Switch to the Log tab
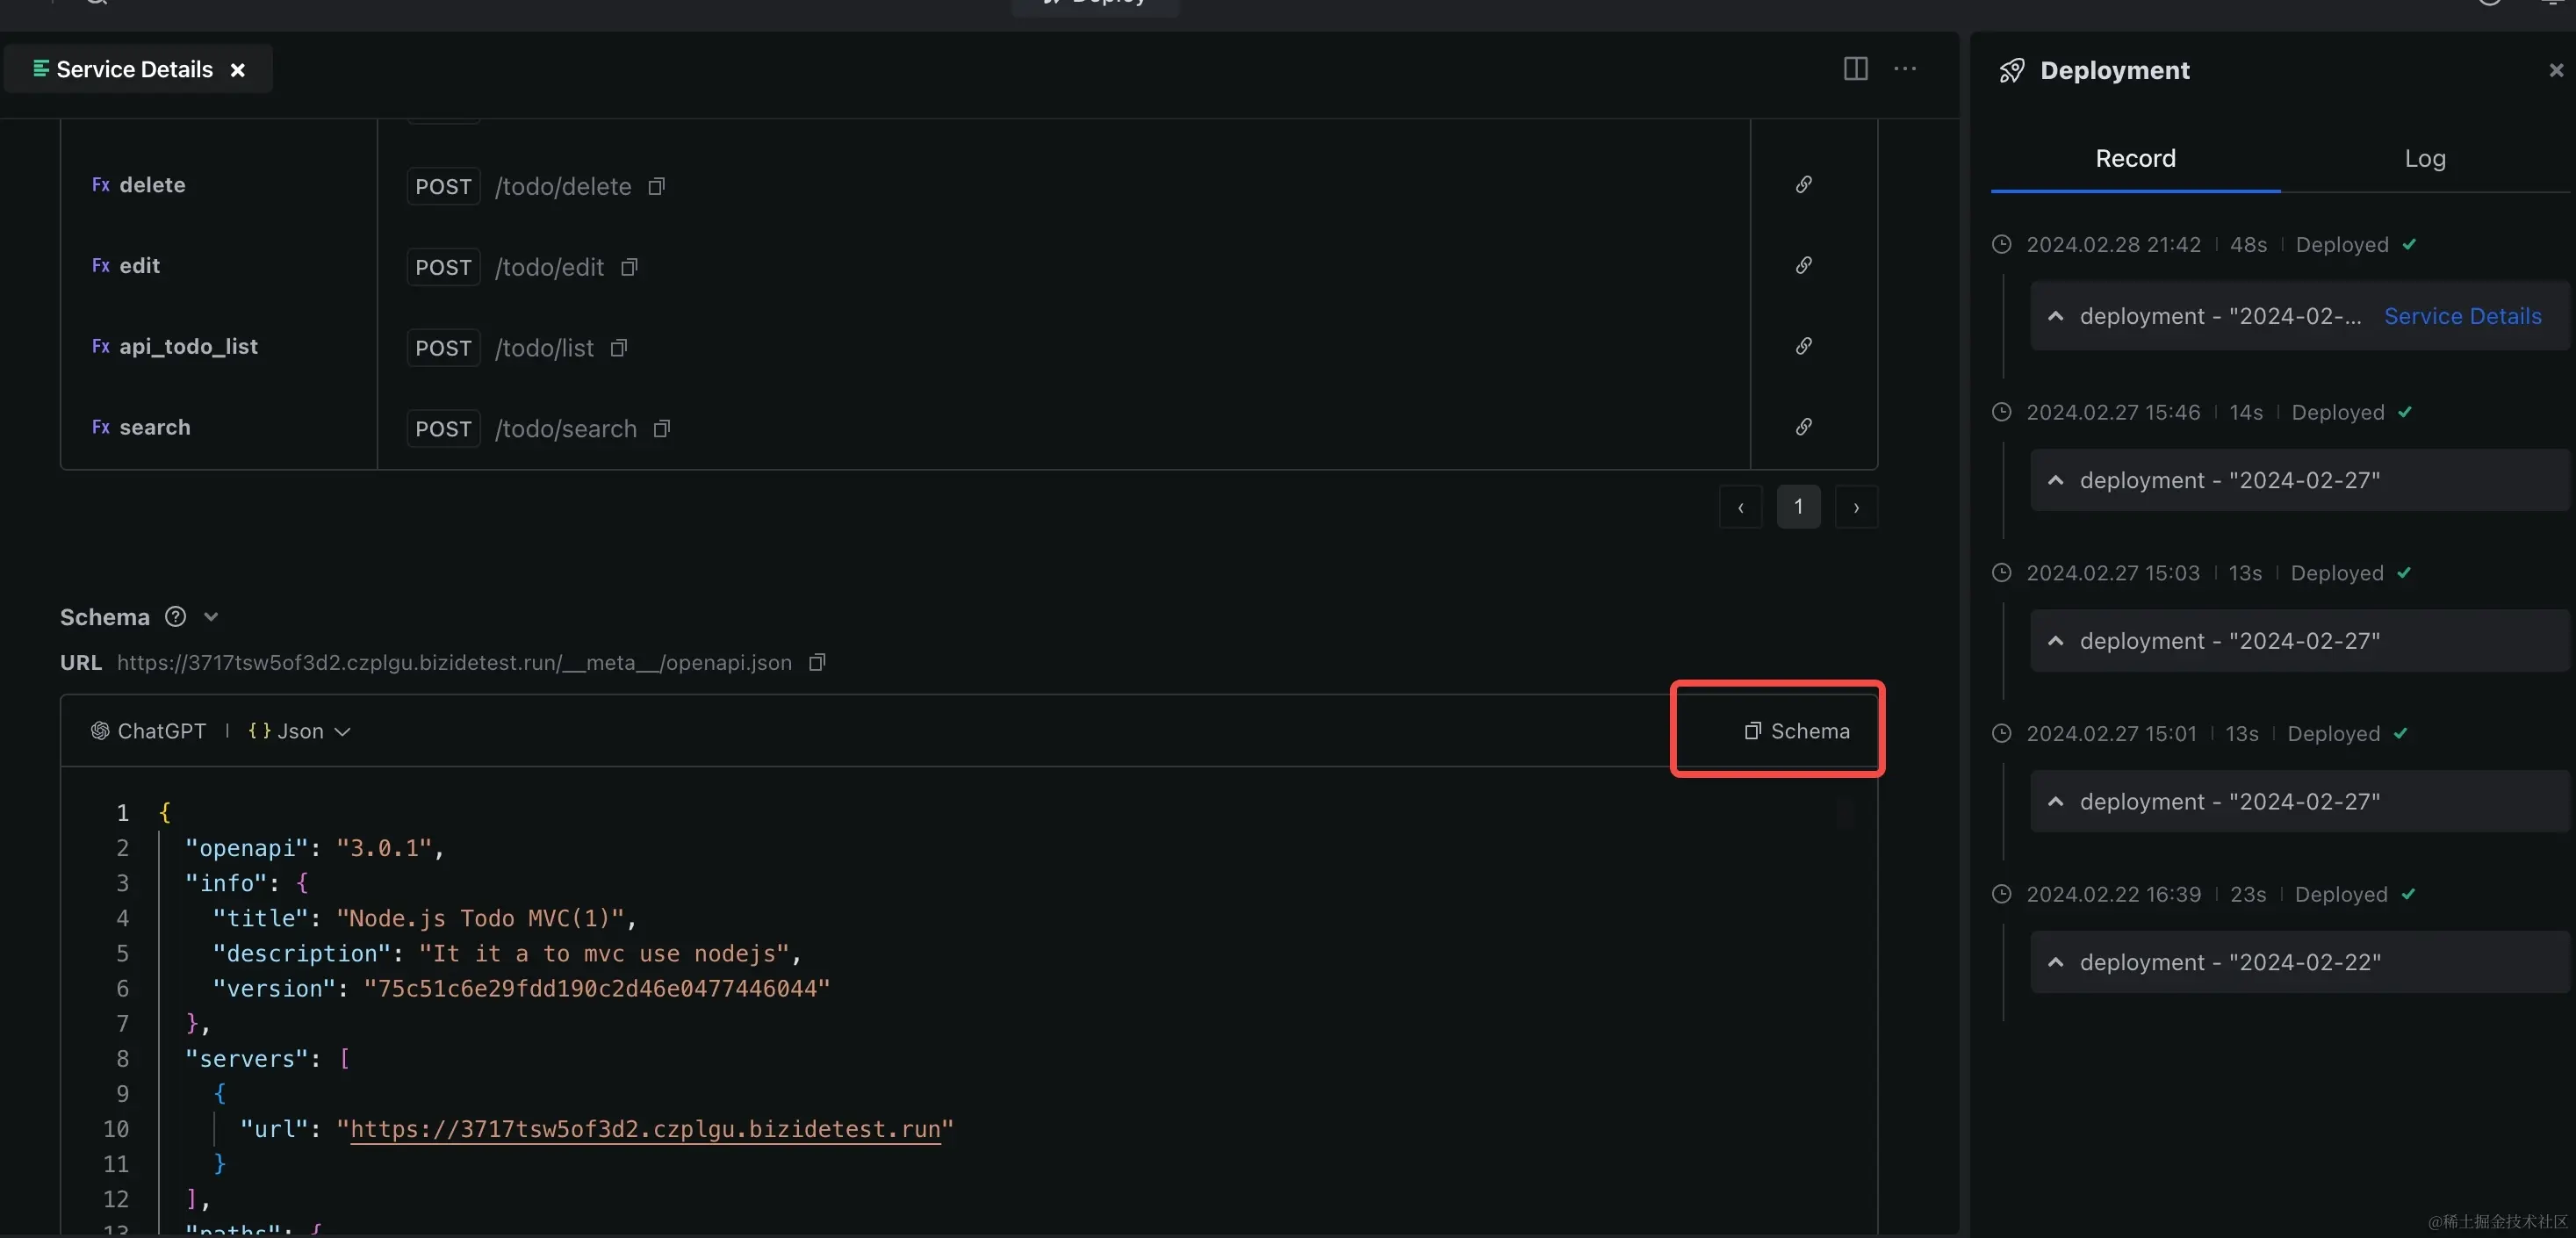The height and width of the screenshot is (1238, 2576). click(2425, 158)
